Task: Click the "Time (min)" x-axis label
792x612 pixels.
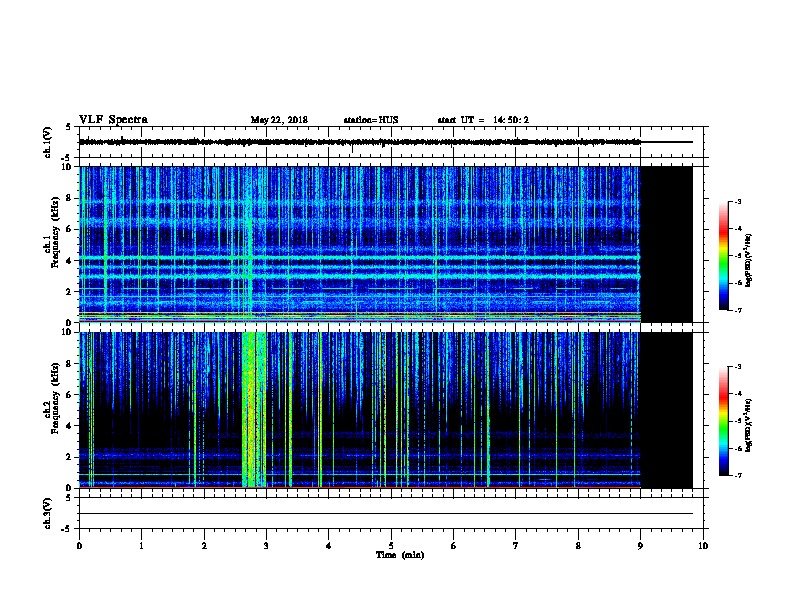Action: tap(400, 555)
